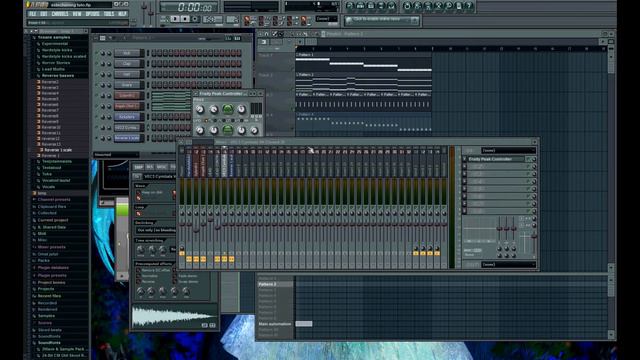
Task: Switch to SMP tab in channel settings
Action: click(x=139, y=167)
